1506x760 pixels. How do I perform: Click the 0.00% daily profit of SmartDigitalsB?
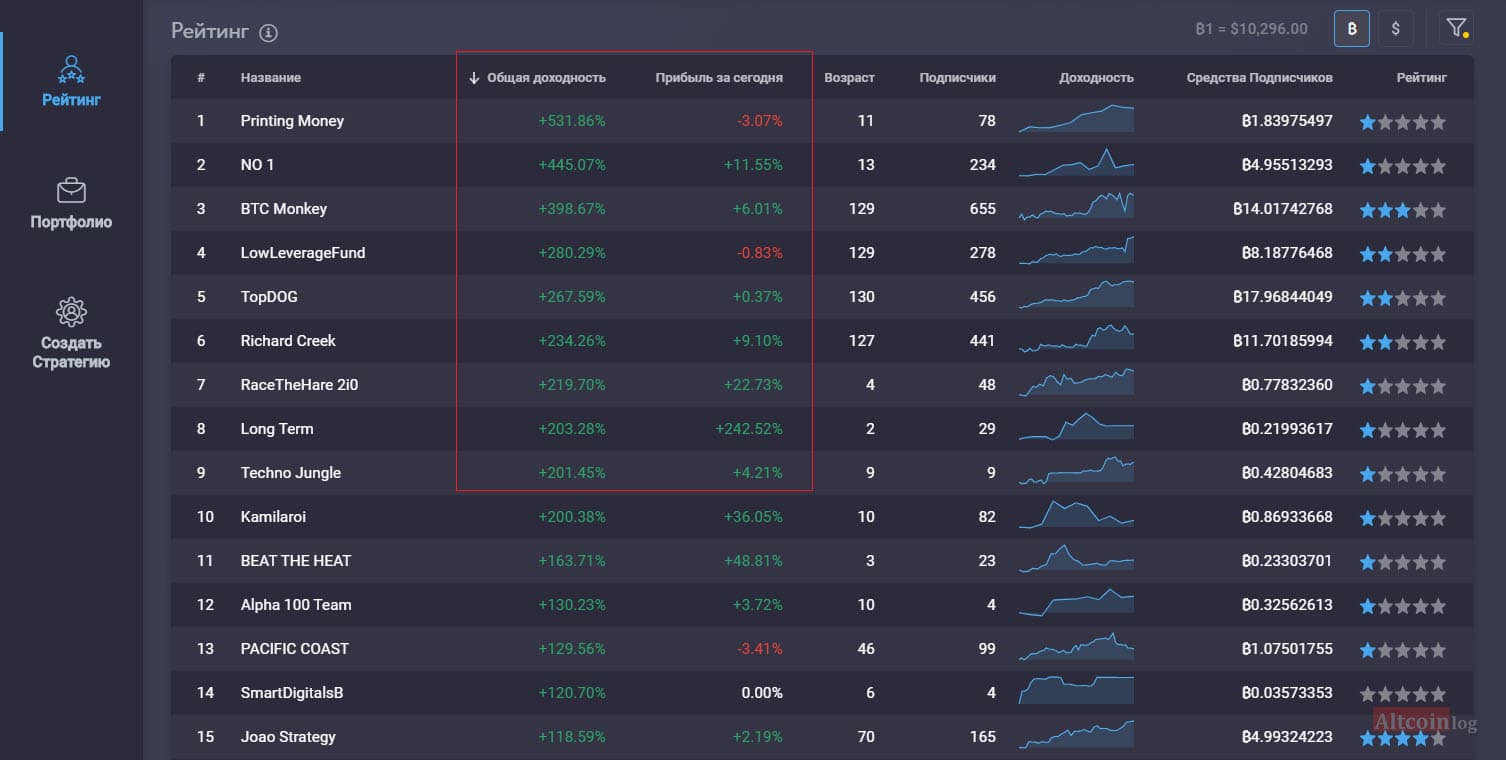pyautogui.click(x=762, y=693)
